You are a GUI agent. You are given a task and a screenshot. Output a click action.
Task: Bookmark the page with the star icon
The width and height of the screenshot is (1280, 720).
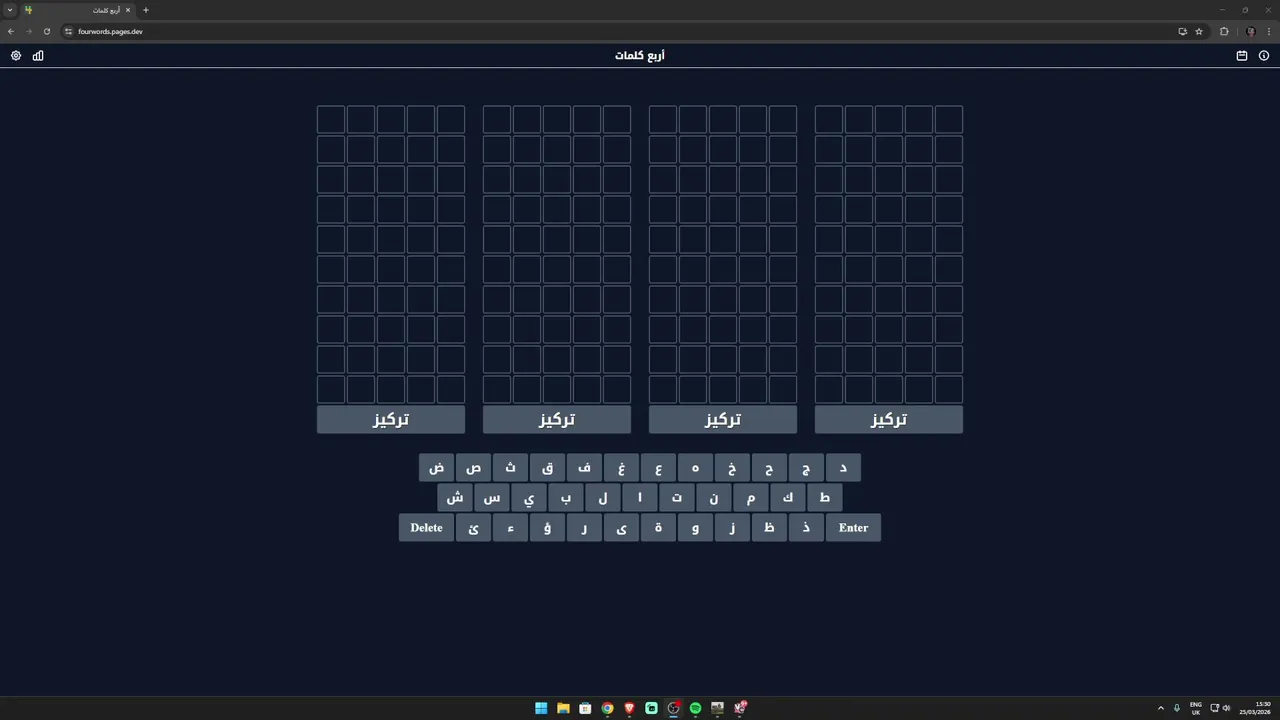pyautogui.click(x=1199, y=31)
